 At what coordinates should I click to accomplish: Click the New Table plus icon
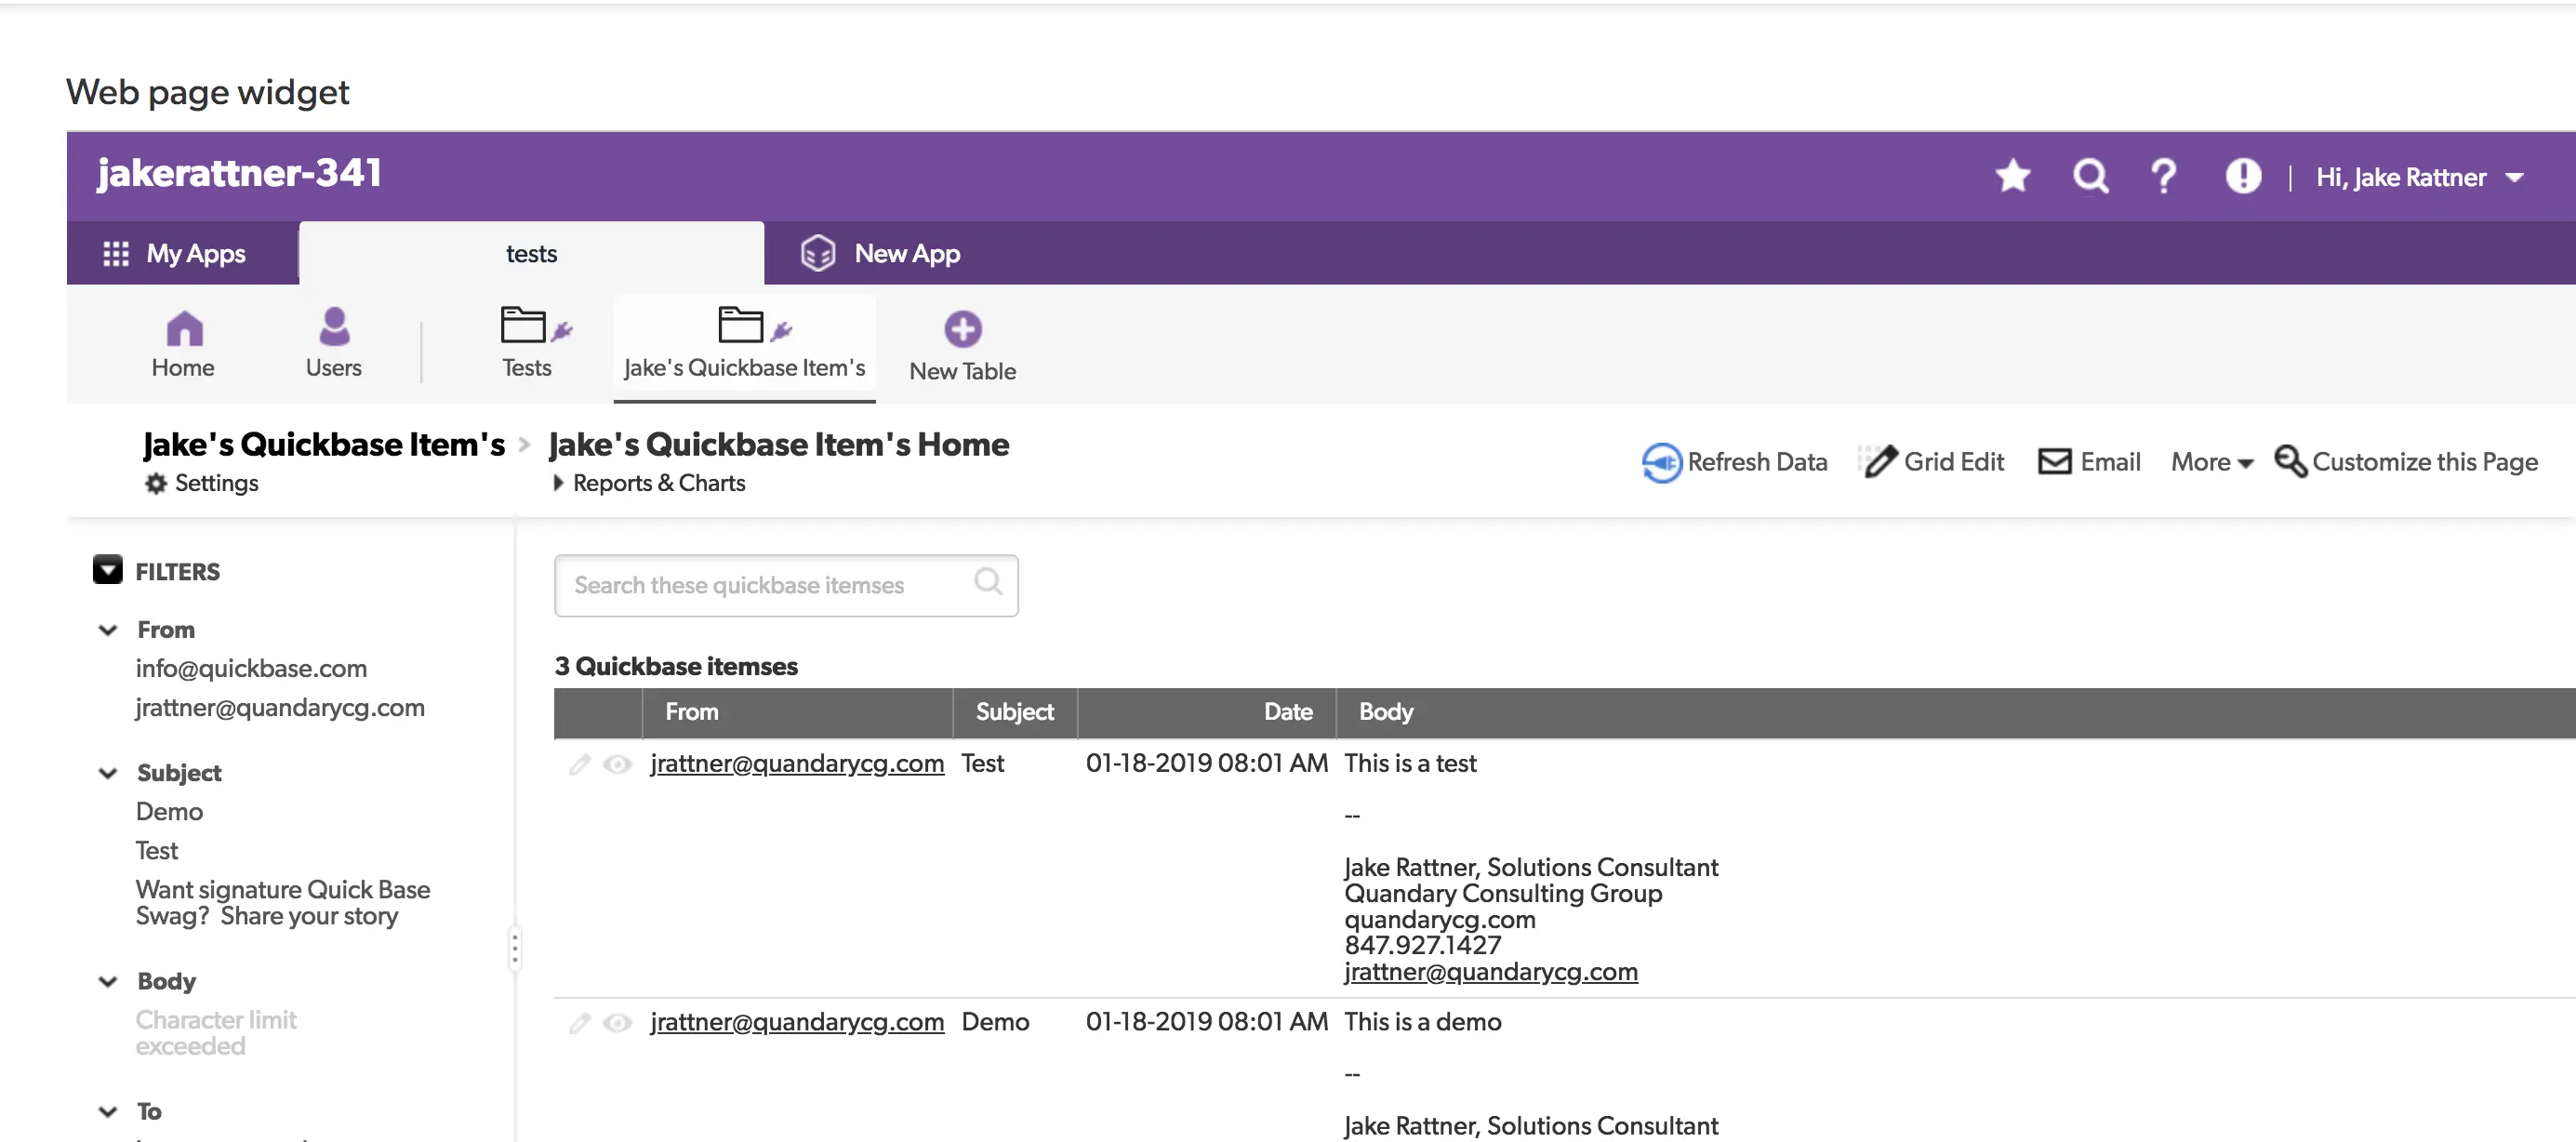(962, 329)
